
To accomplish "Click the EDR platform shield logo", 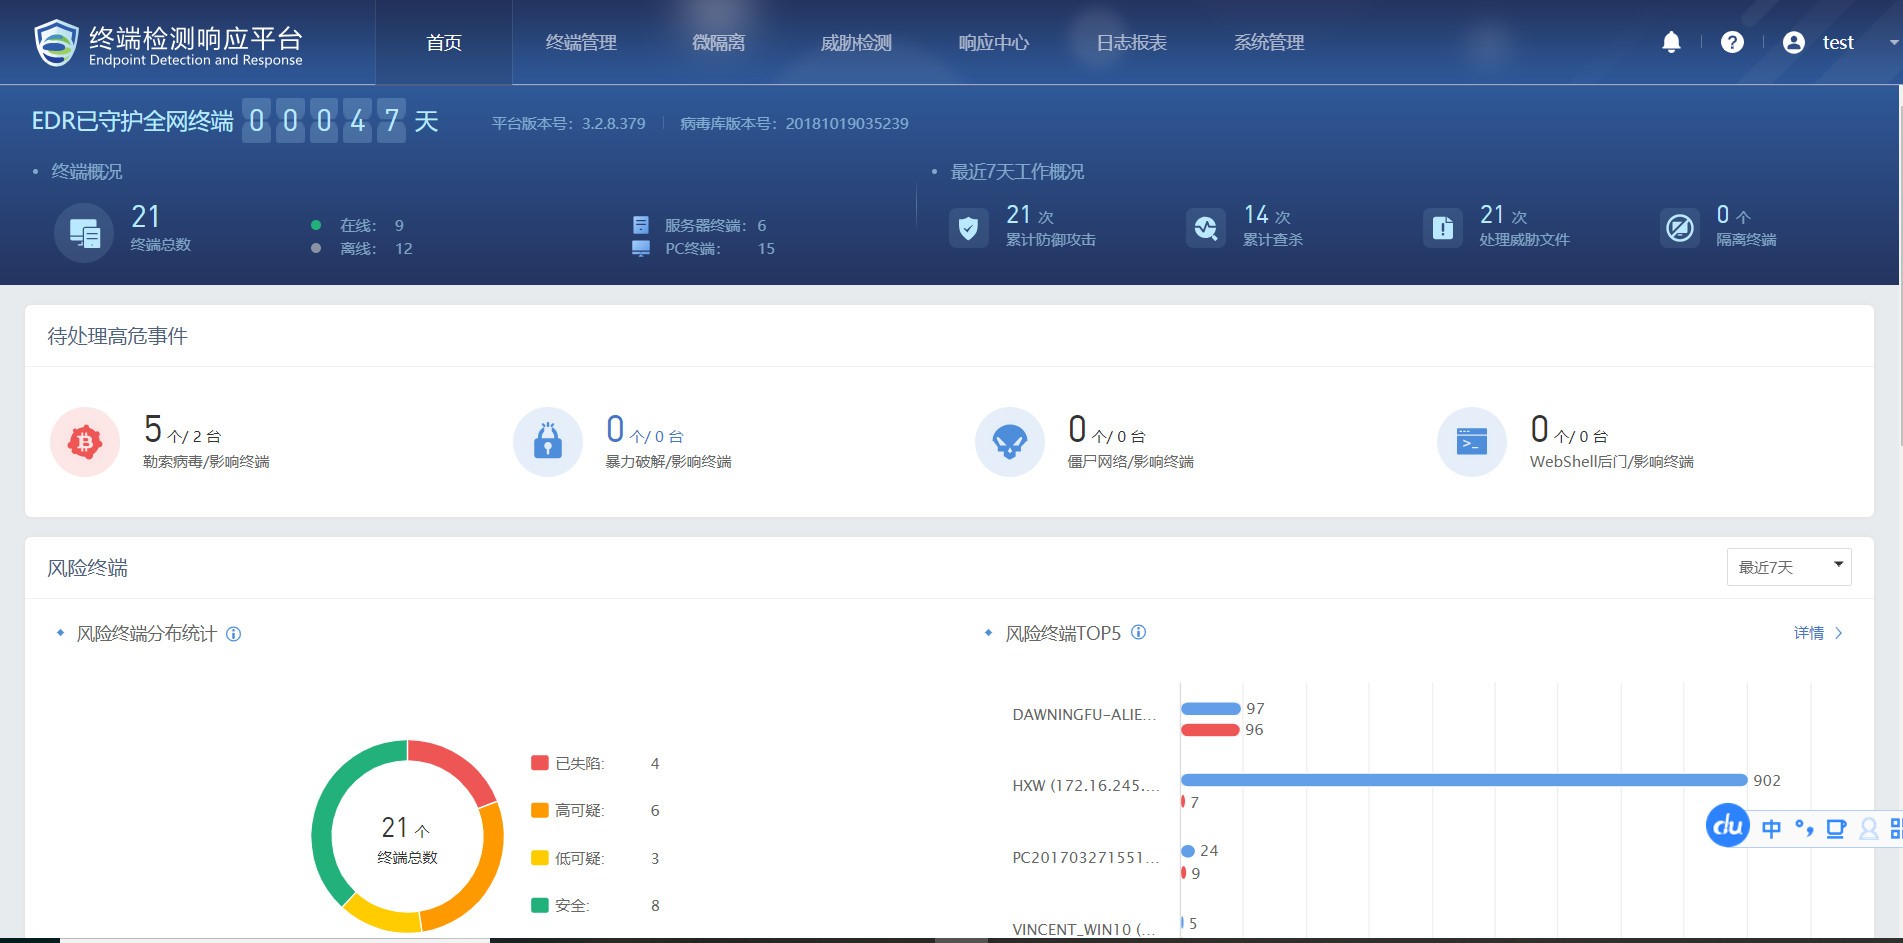I will pyautogui.click(x=56, y=43).
